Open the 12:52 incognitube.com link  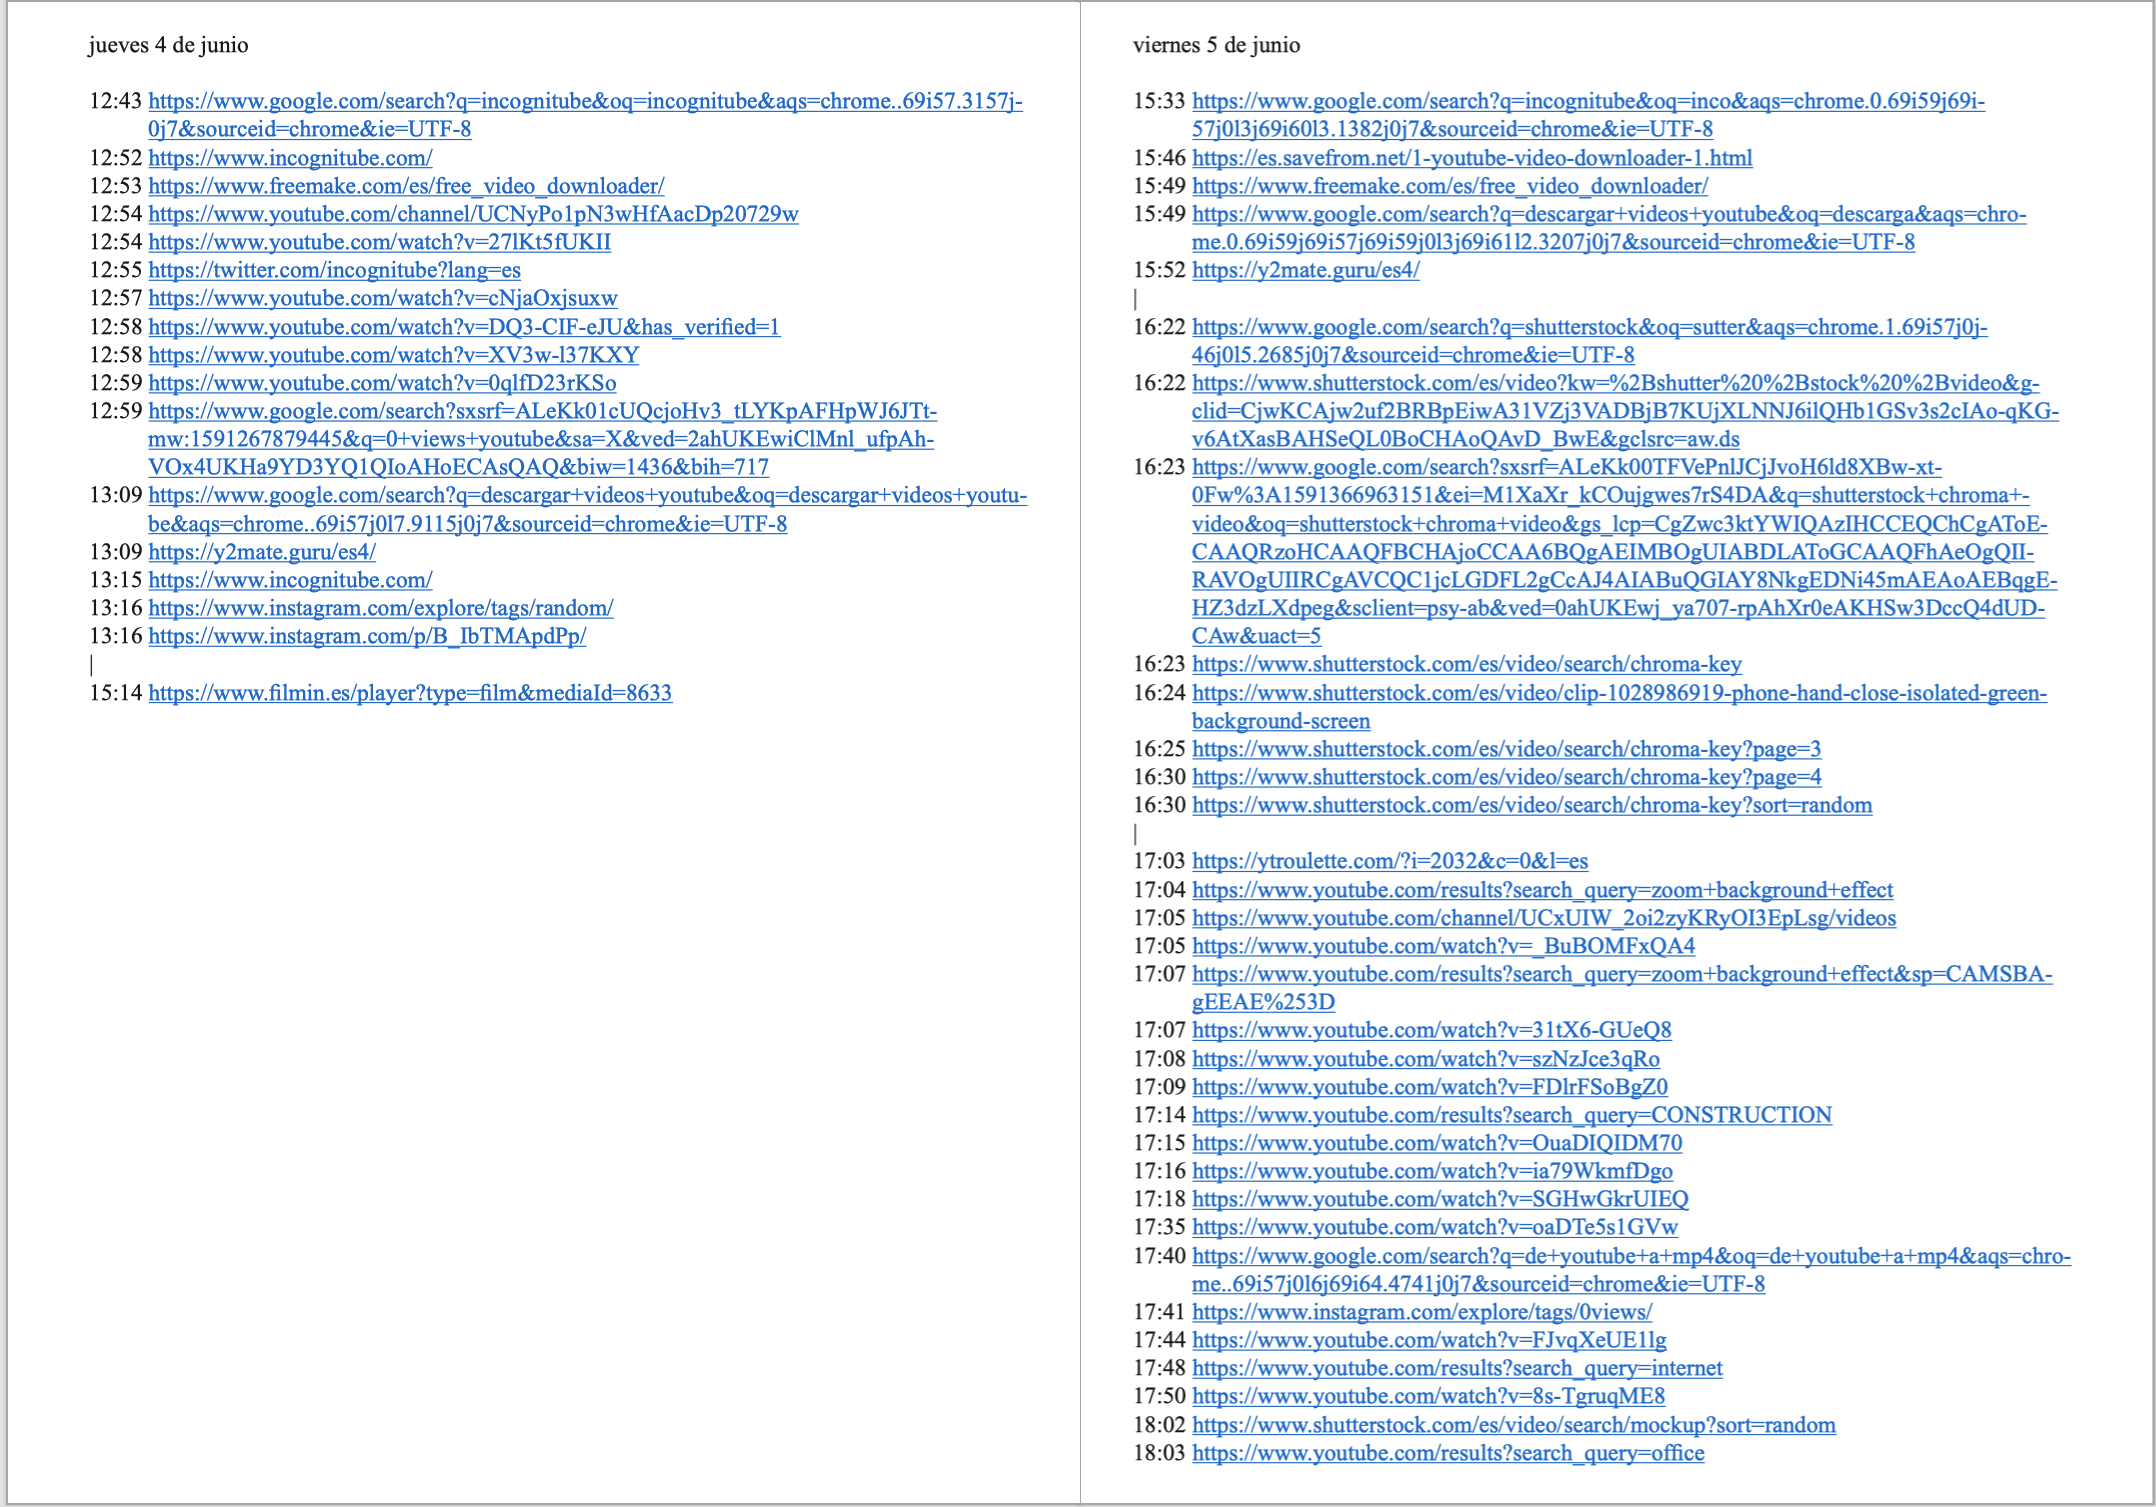pyautogui.click(x=290, y=158)
